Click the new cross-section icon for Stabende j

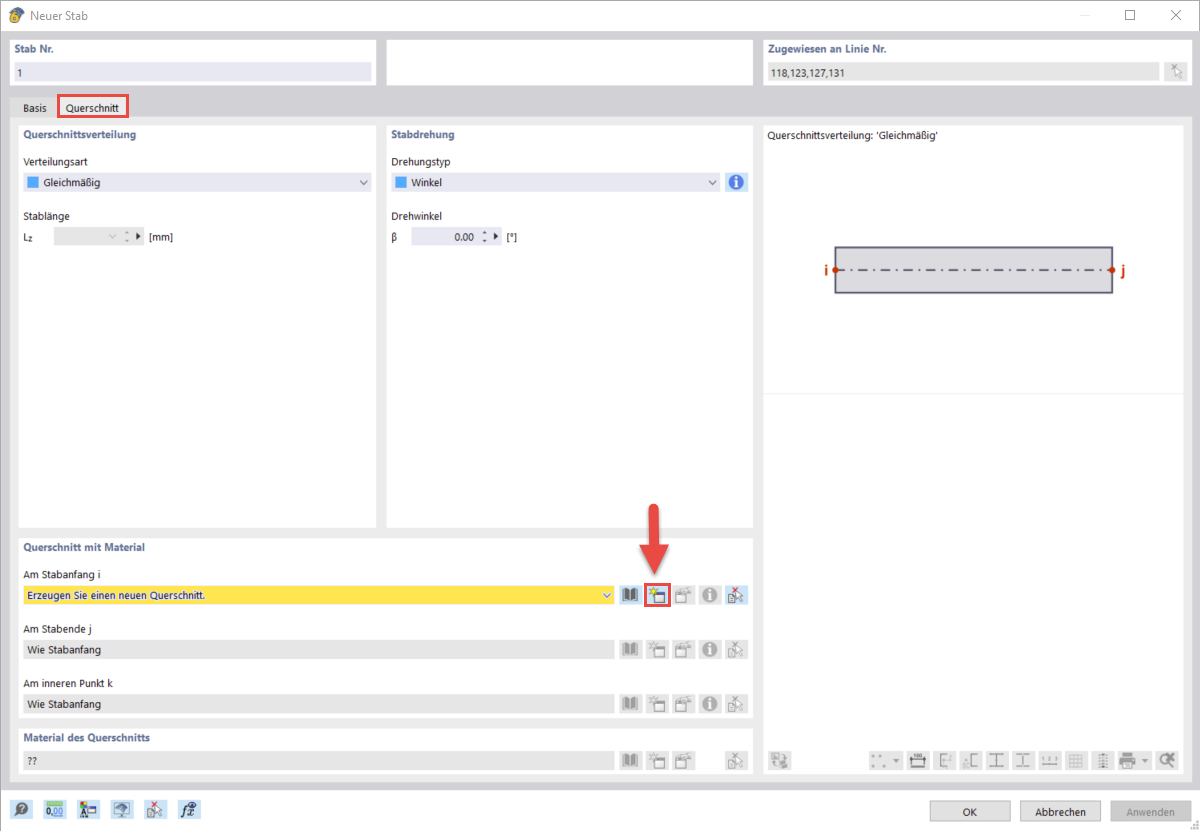point(657,649)
